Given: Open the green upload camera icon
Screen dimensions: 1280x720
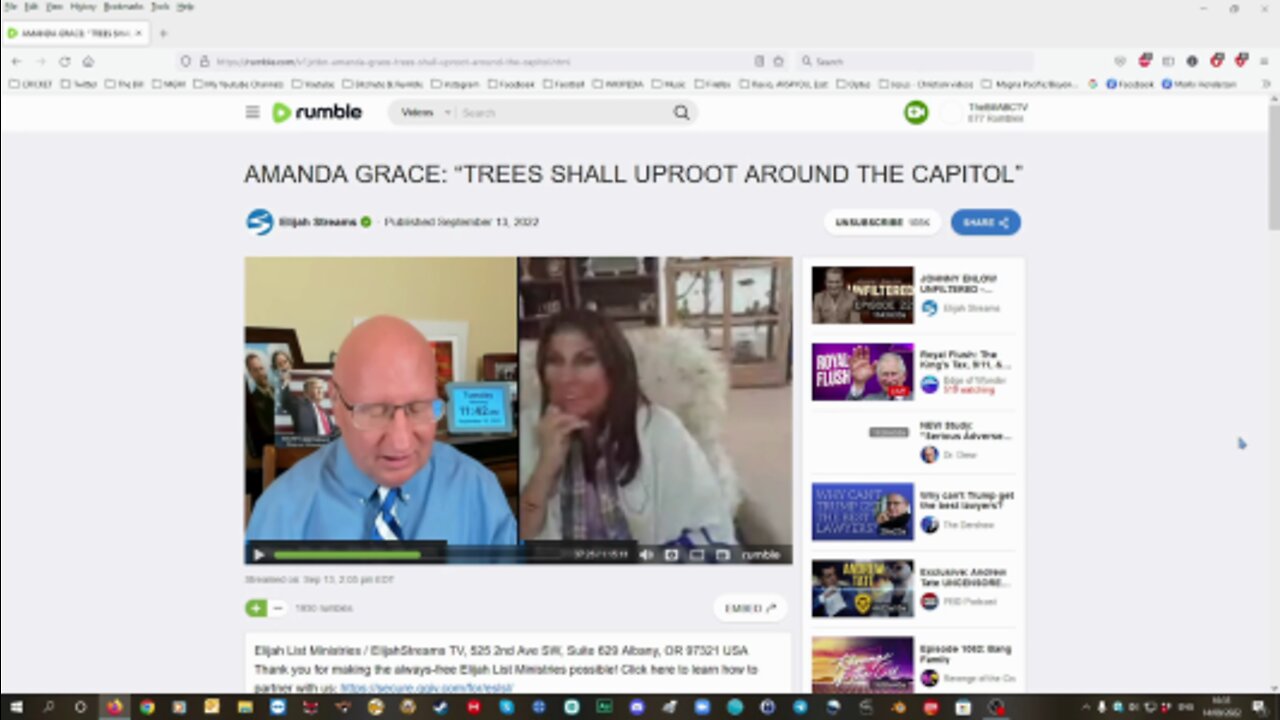Looking at the screenshot, I should [x=916, y=113].
